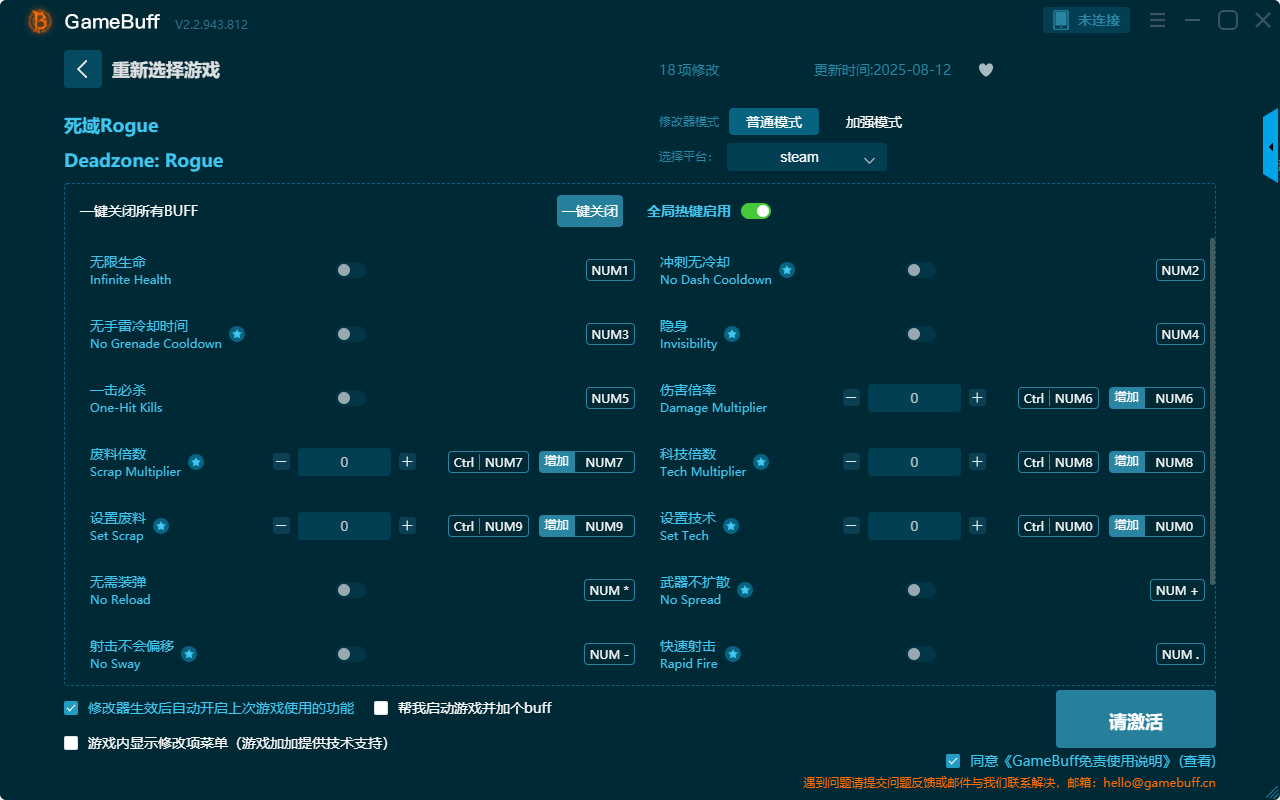The image size is (1280, 800).
Task: Enable Rapid Fire switch
Action: [x=921, y=654]
